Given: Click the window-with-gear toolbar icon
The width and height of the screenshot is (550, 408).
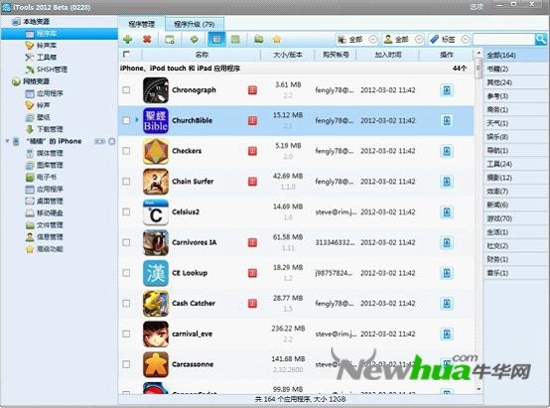Looking at the screenshot, I should click(x=170, y=40).
